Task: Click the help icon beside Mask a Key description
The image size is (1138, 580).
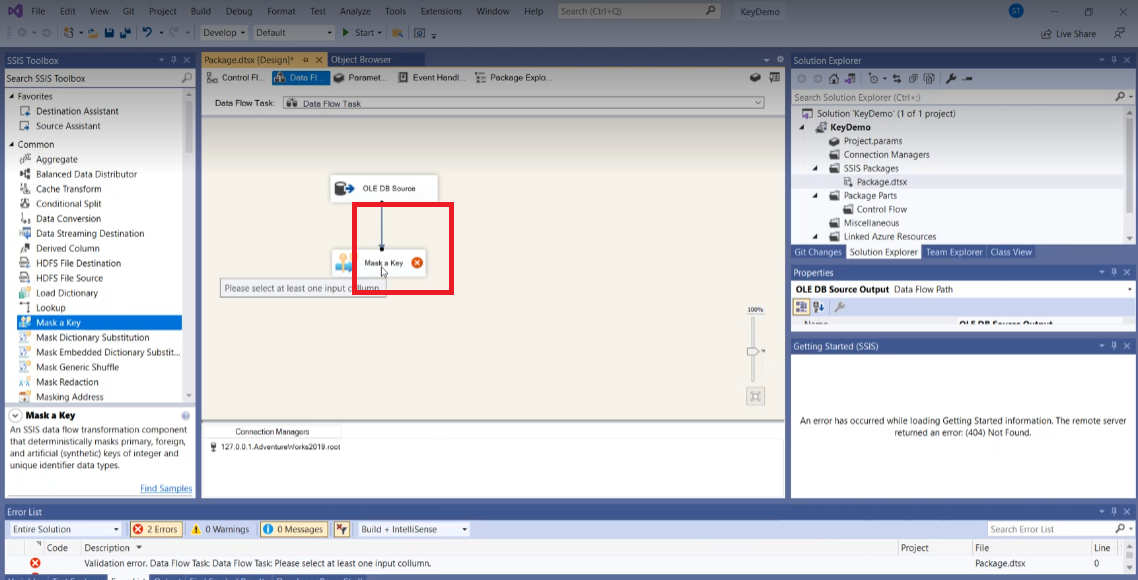Action: click(186, 416)
